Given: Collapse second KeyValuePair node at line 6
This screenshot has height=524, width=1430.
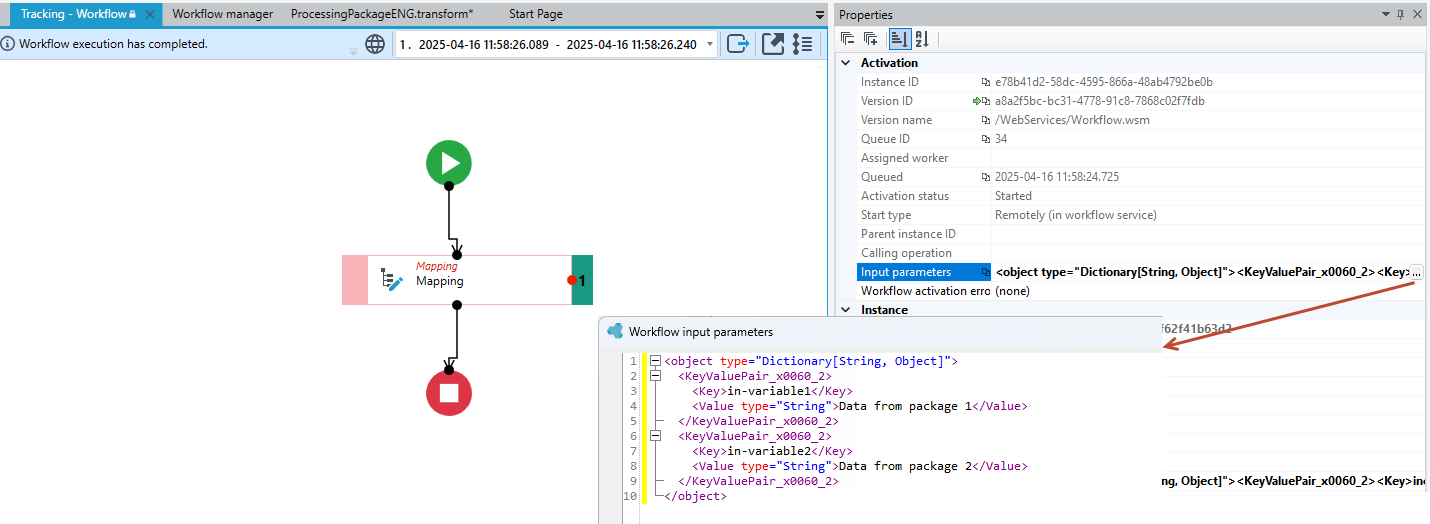Looking at the screenshot, I should [x=655, y=436].
